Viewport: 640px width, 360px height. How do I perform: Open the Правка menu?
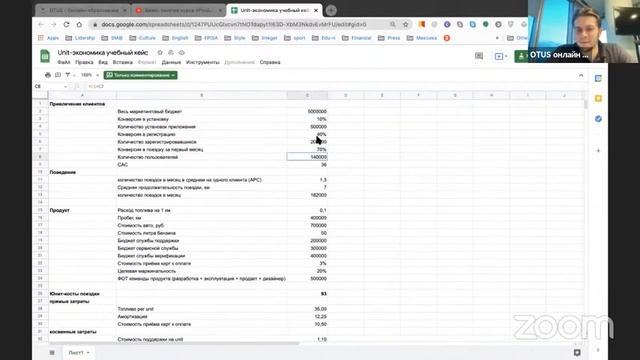[84, 62]
